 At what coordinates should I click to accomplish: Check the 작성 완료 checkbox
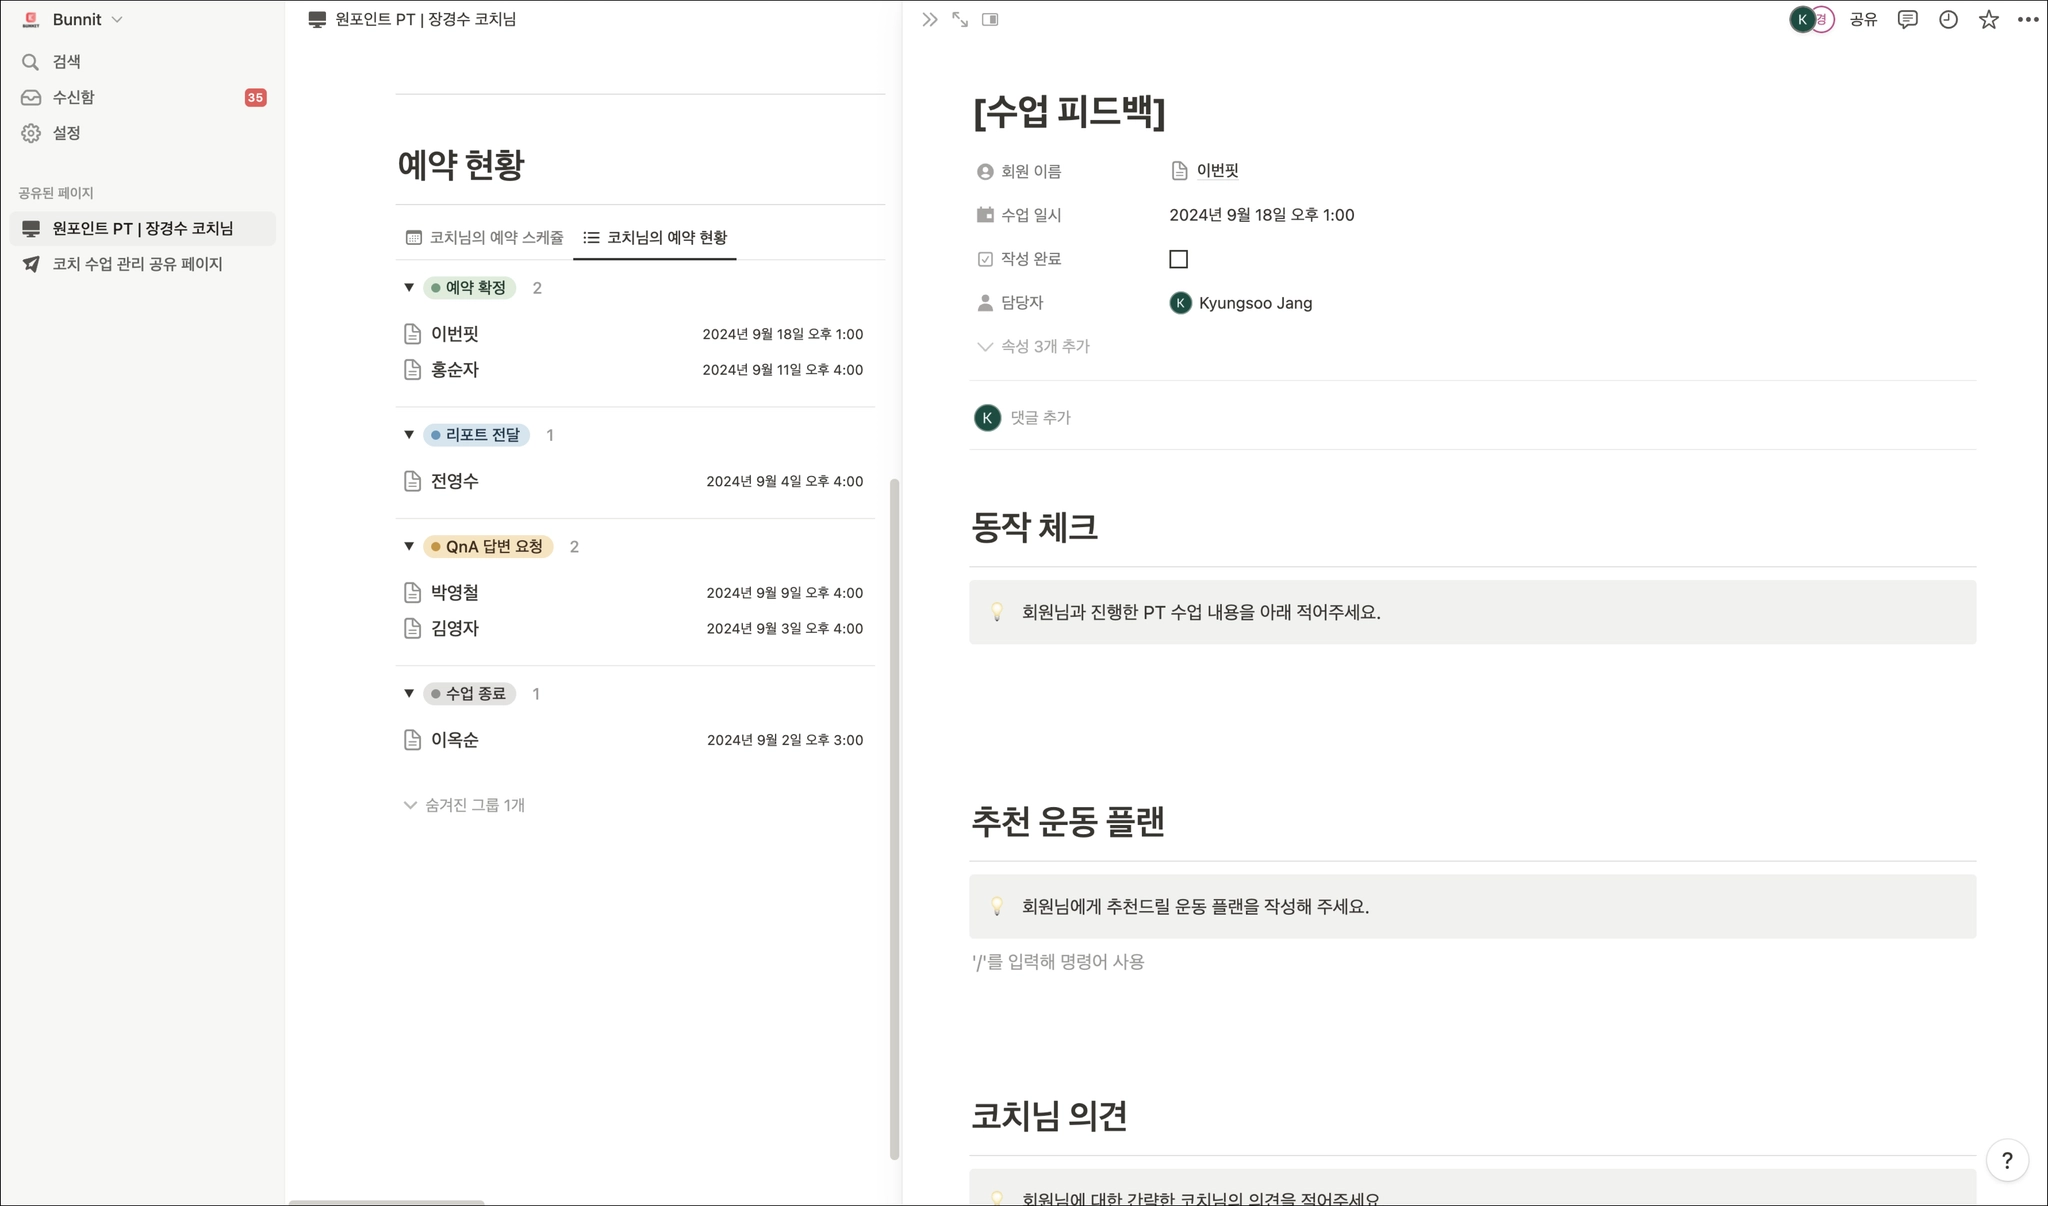1178,259
